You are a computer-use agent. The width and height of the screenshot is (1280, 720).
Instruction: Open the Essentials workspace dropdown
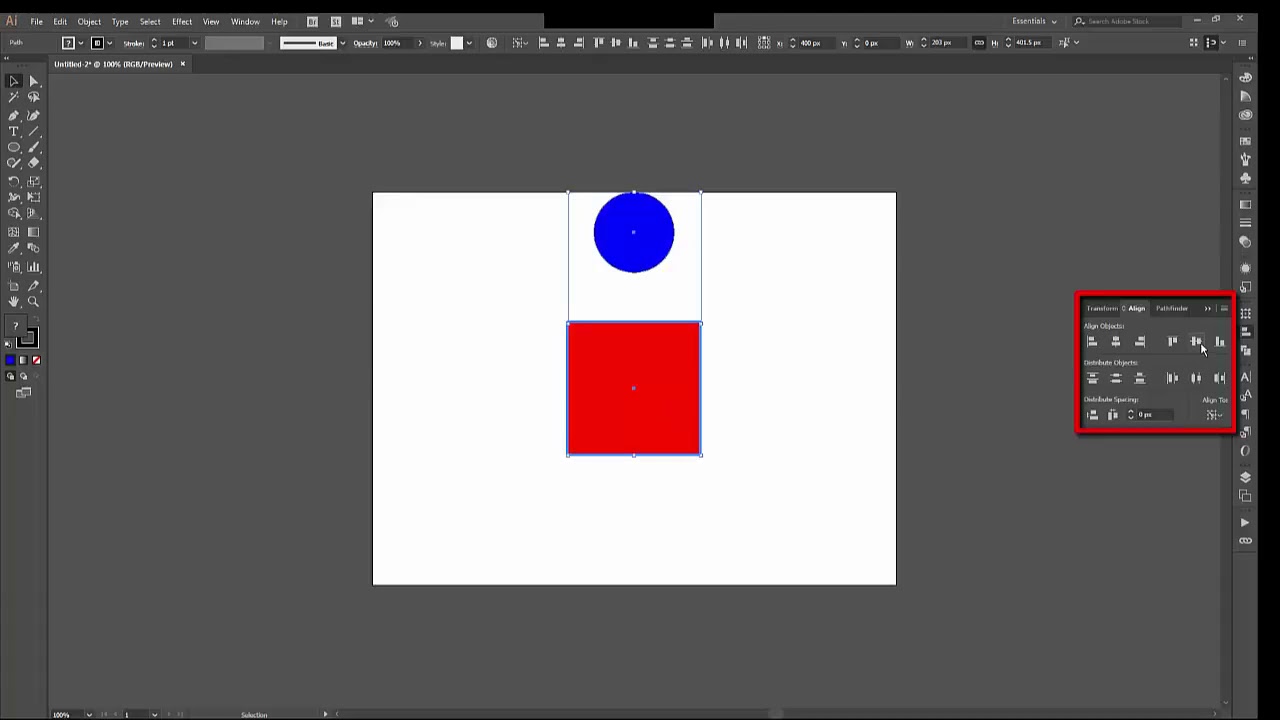[x=1034, y=21]
